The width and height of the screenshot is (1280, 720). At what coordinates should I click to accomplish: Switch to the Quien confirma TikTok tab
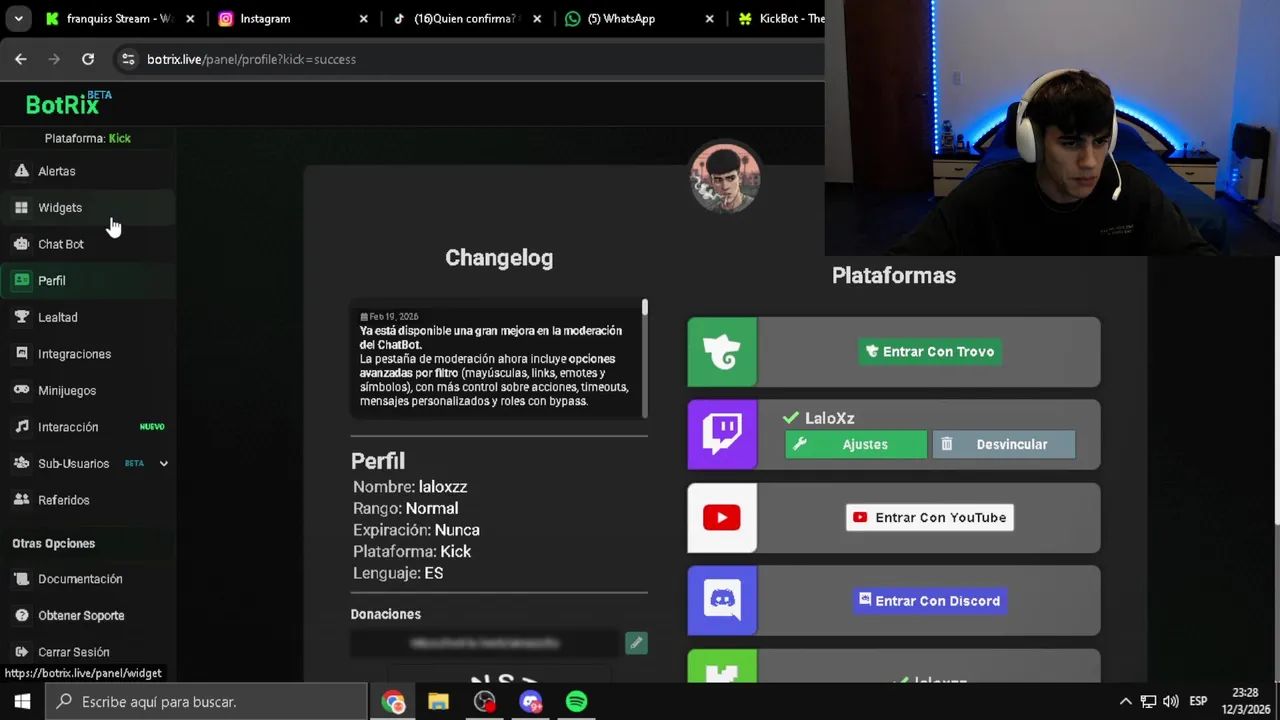[464, 18]
